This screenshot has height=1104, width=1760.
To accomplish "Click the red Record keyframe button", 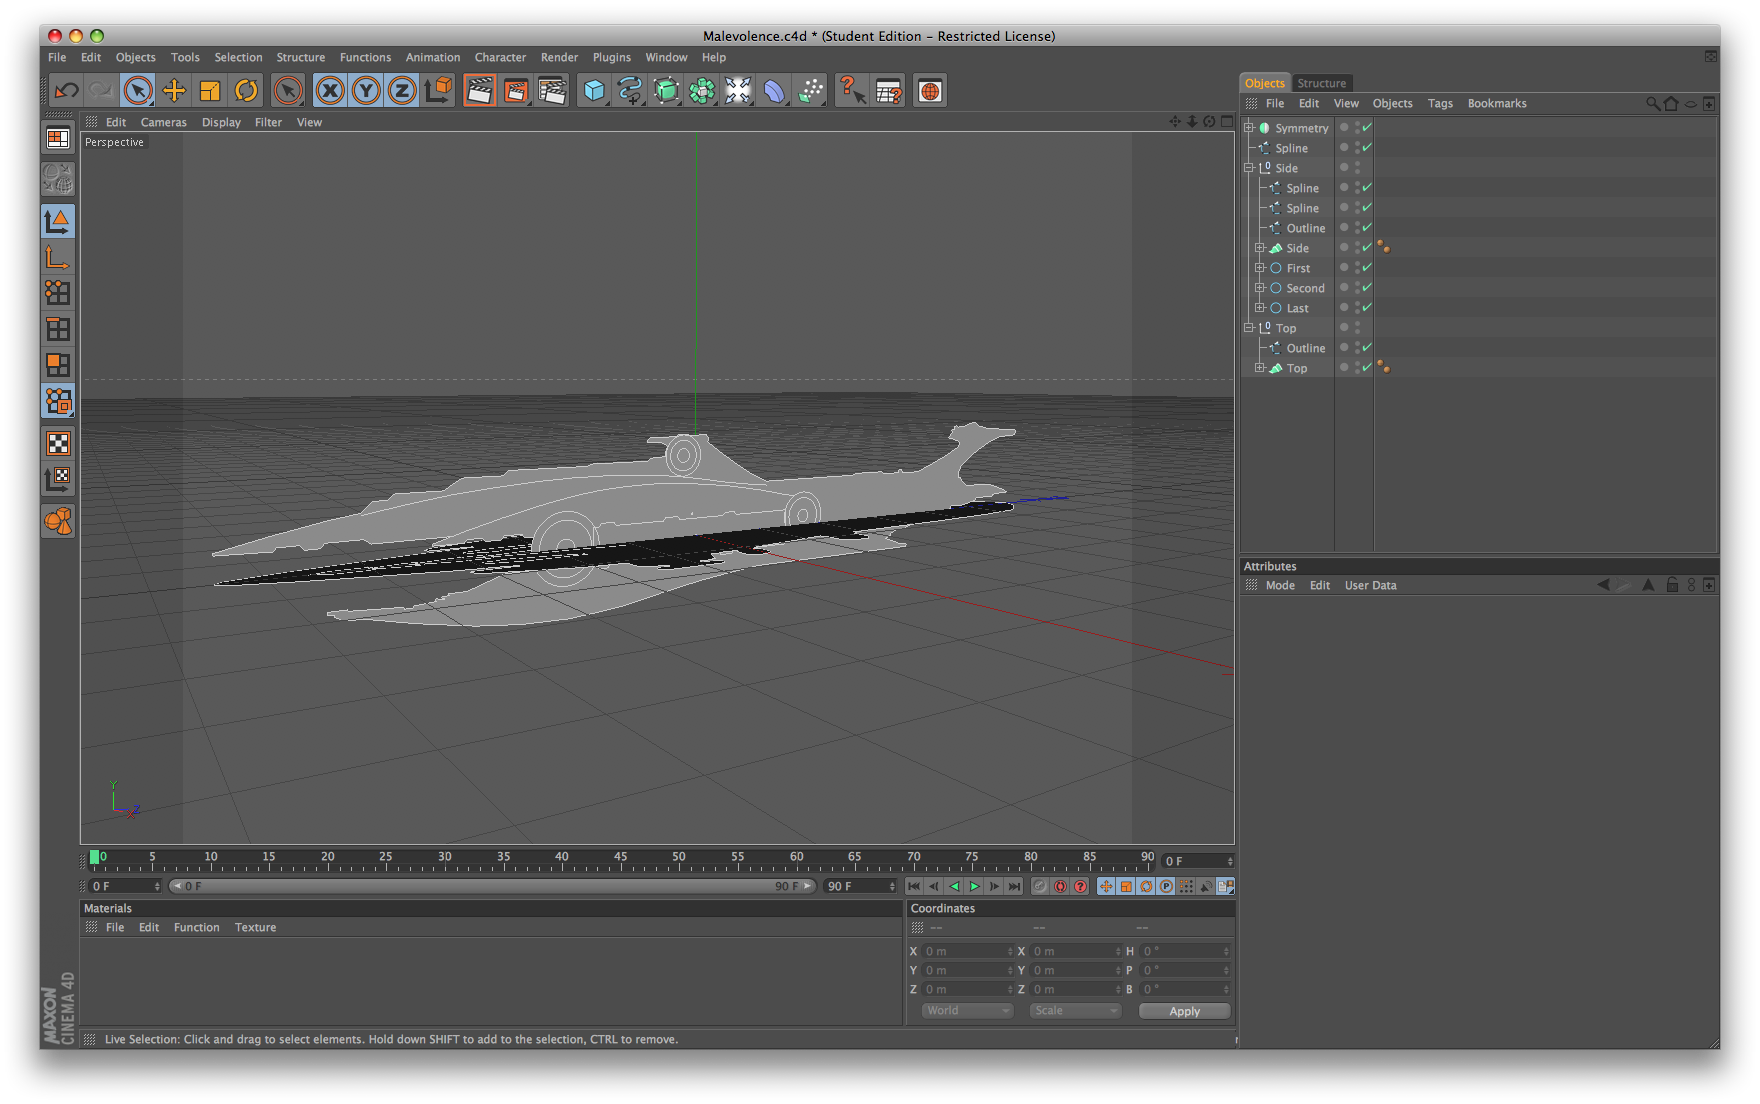I will [x=1060, y=887].
